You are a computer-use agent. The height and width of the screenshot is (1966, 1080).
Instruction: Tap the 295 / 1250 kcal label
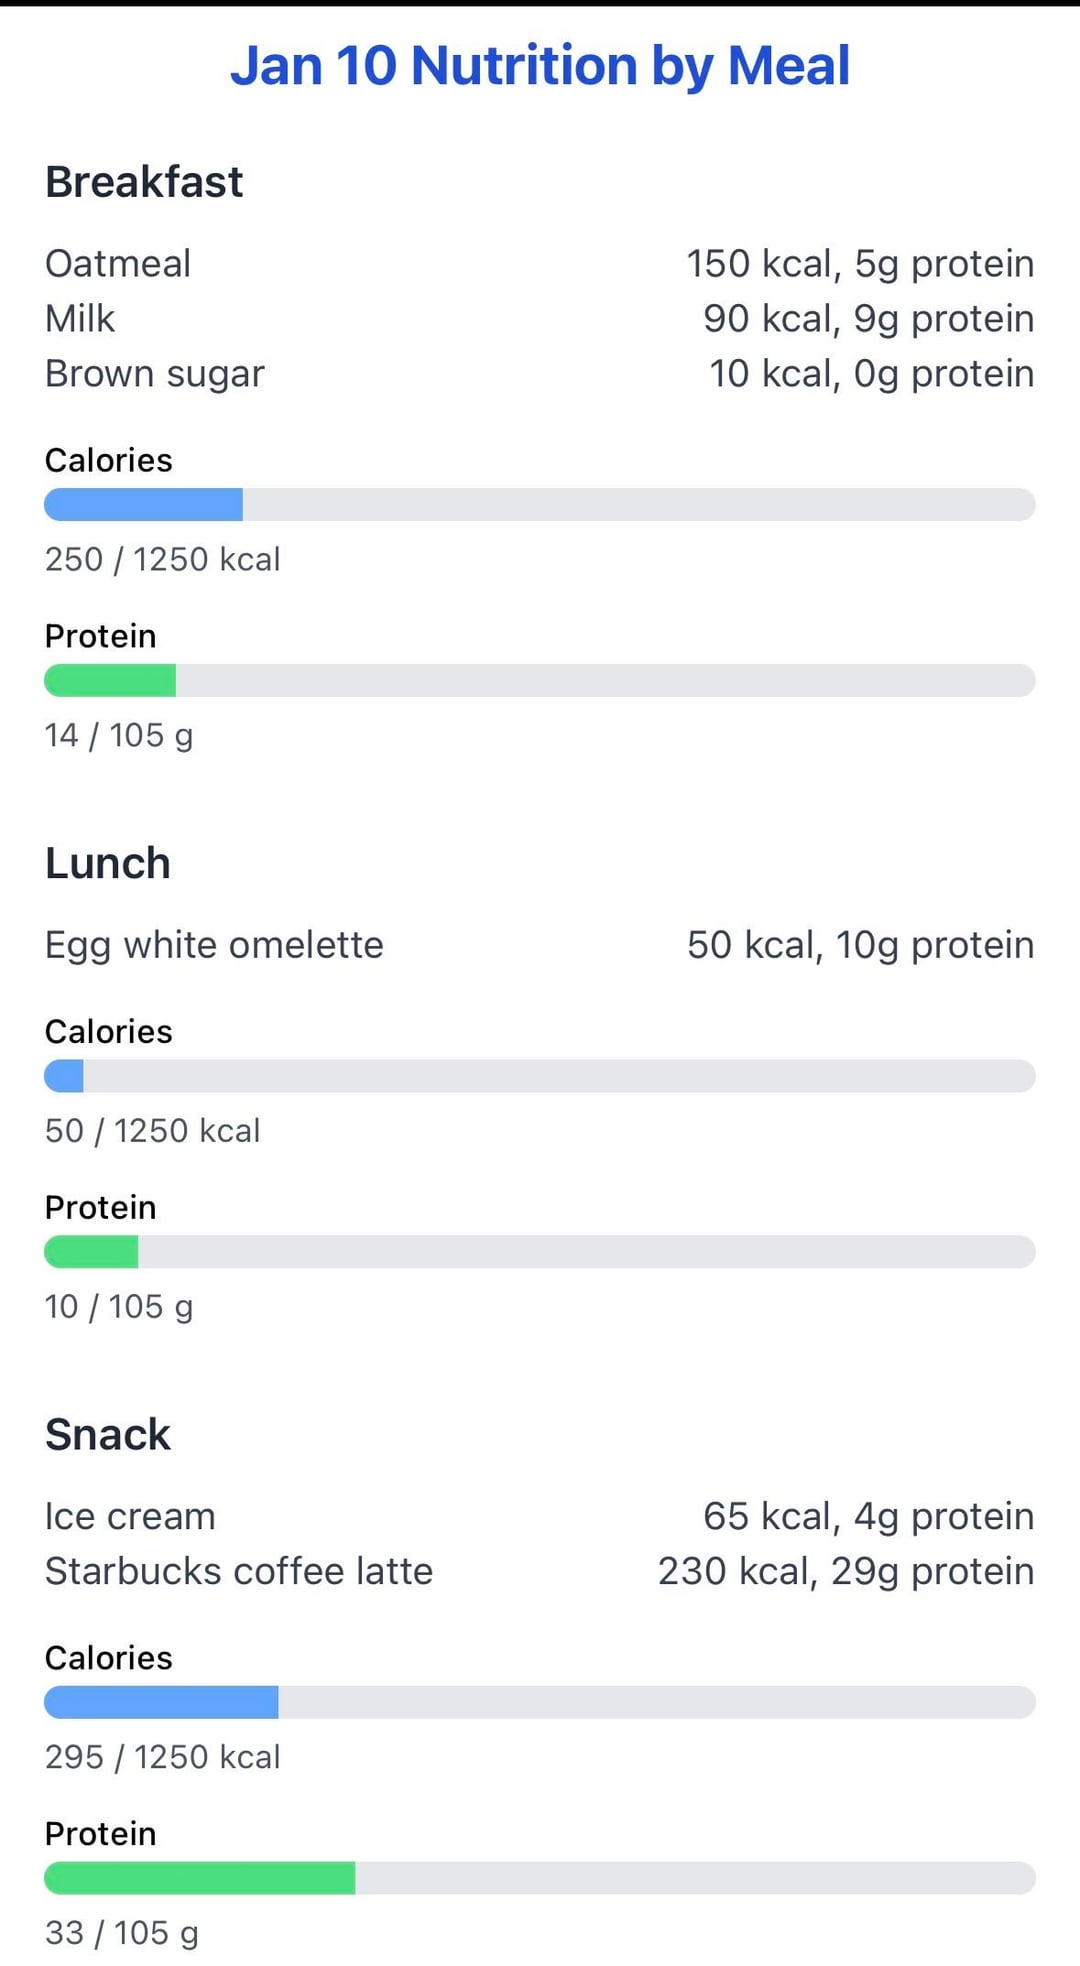click(163, 1757)
